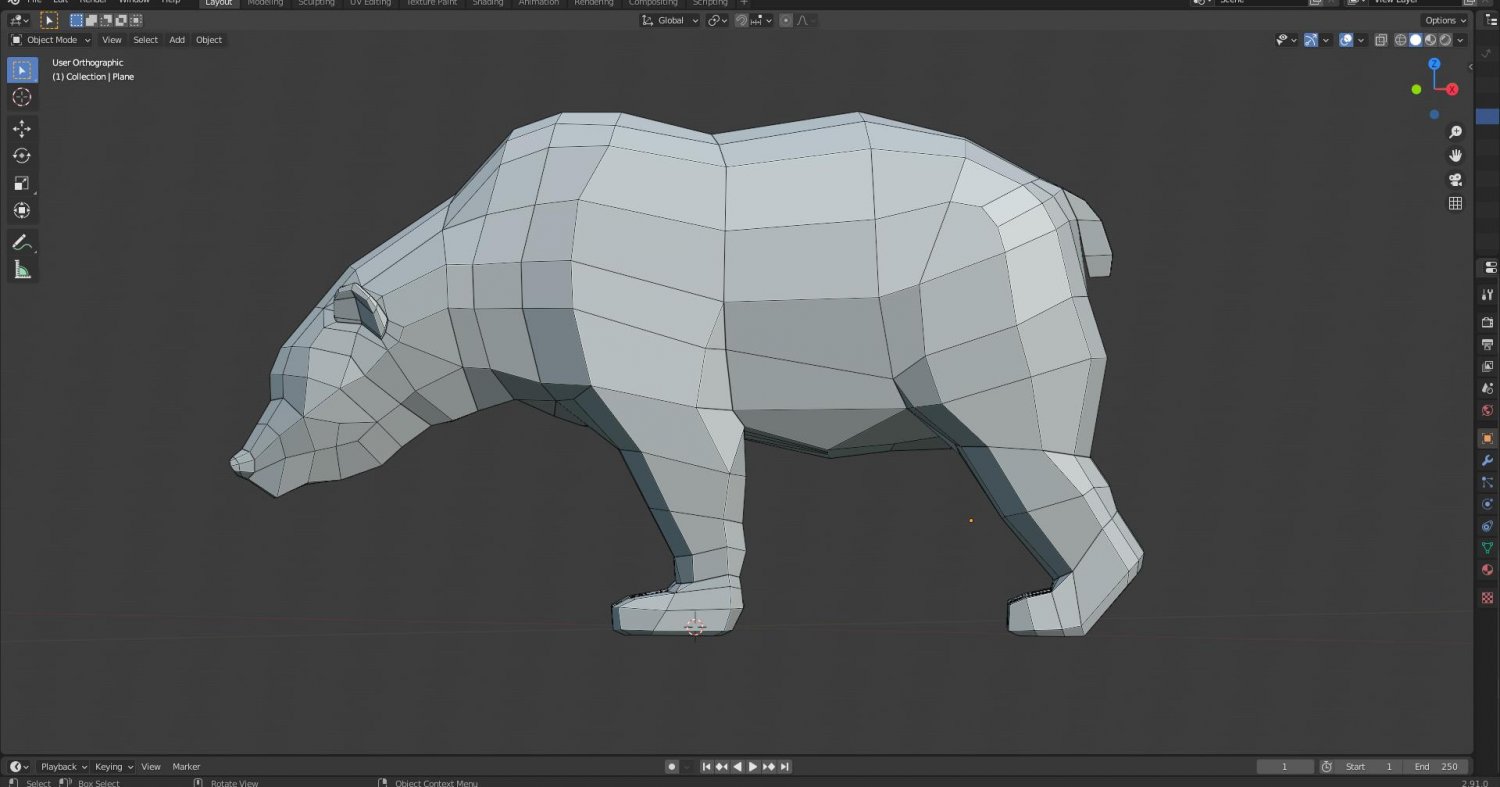Image resolution: width=1500 pixels, height=787 pixels.
Task: Open the Modifiers wrench properties tab
Action: coord(1487,460)
